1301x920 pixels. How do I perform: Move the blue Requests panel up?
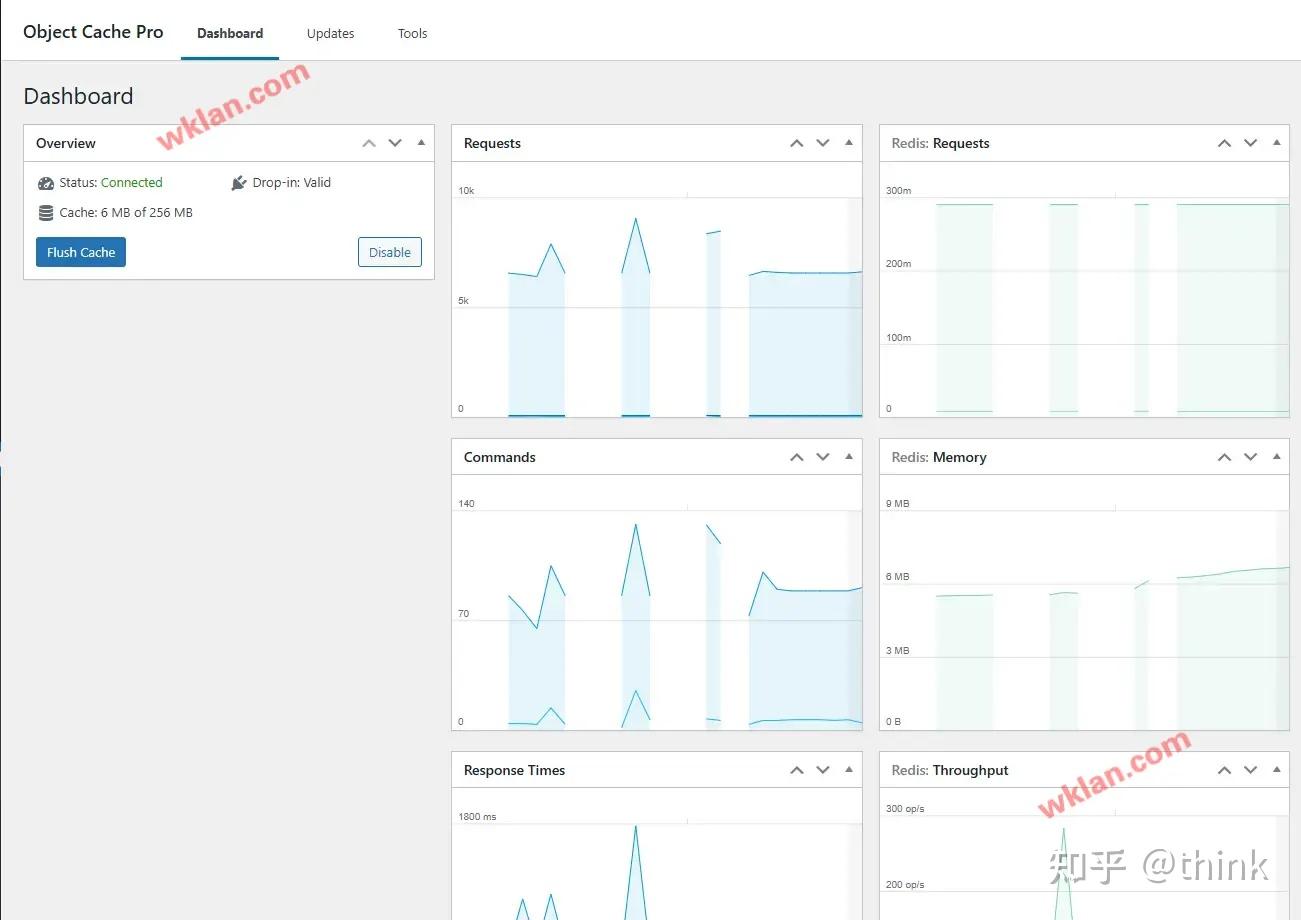(797, 143)
